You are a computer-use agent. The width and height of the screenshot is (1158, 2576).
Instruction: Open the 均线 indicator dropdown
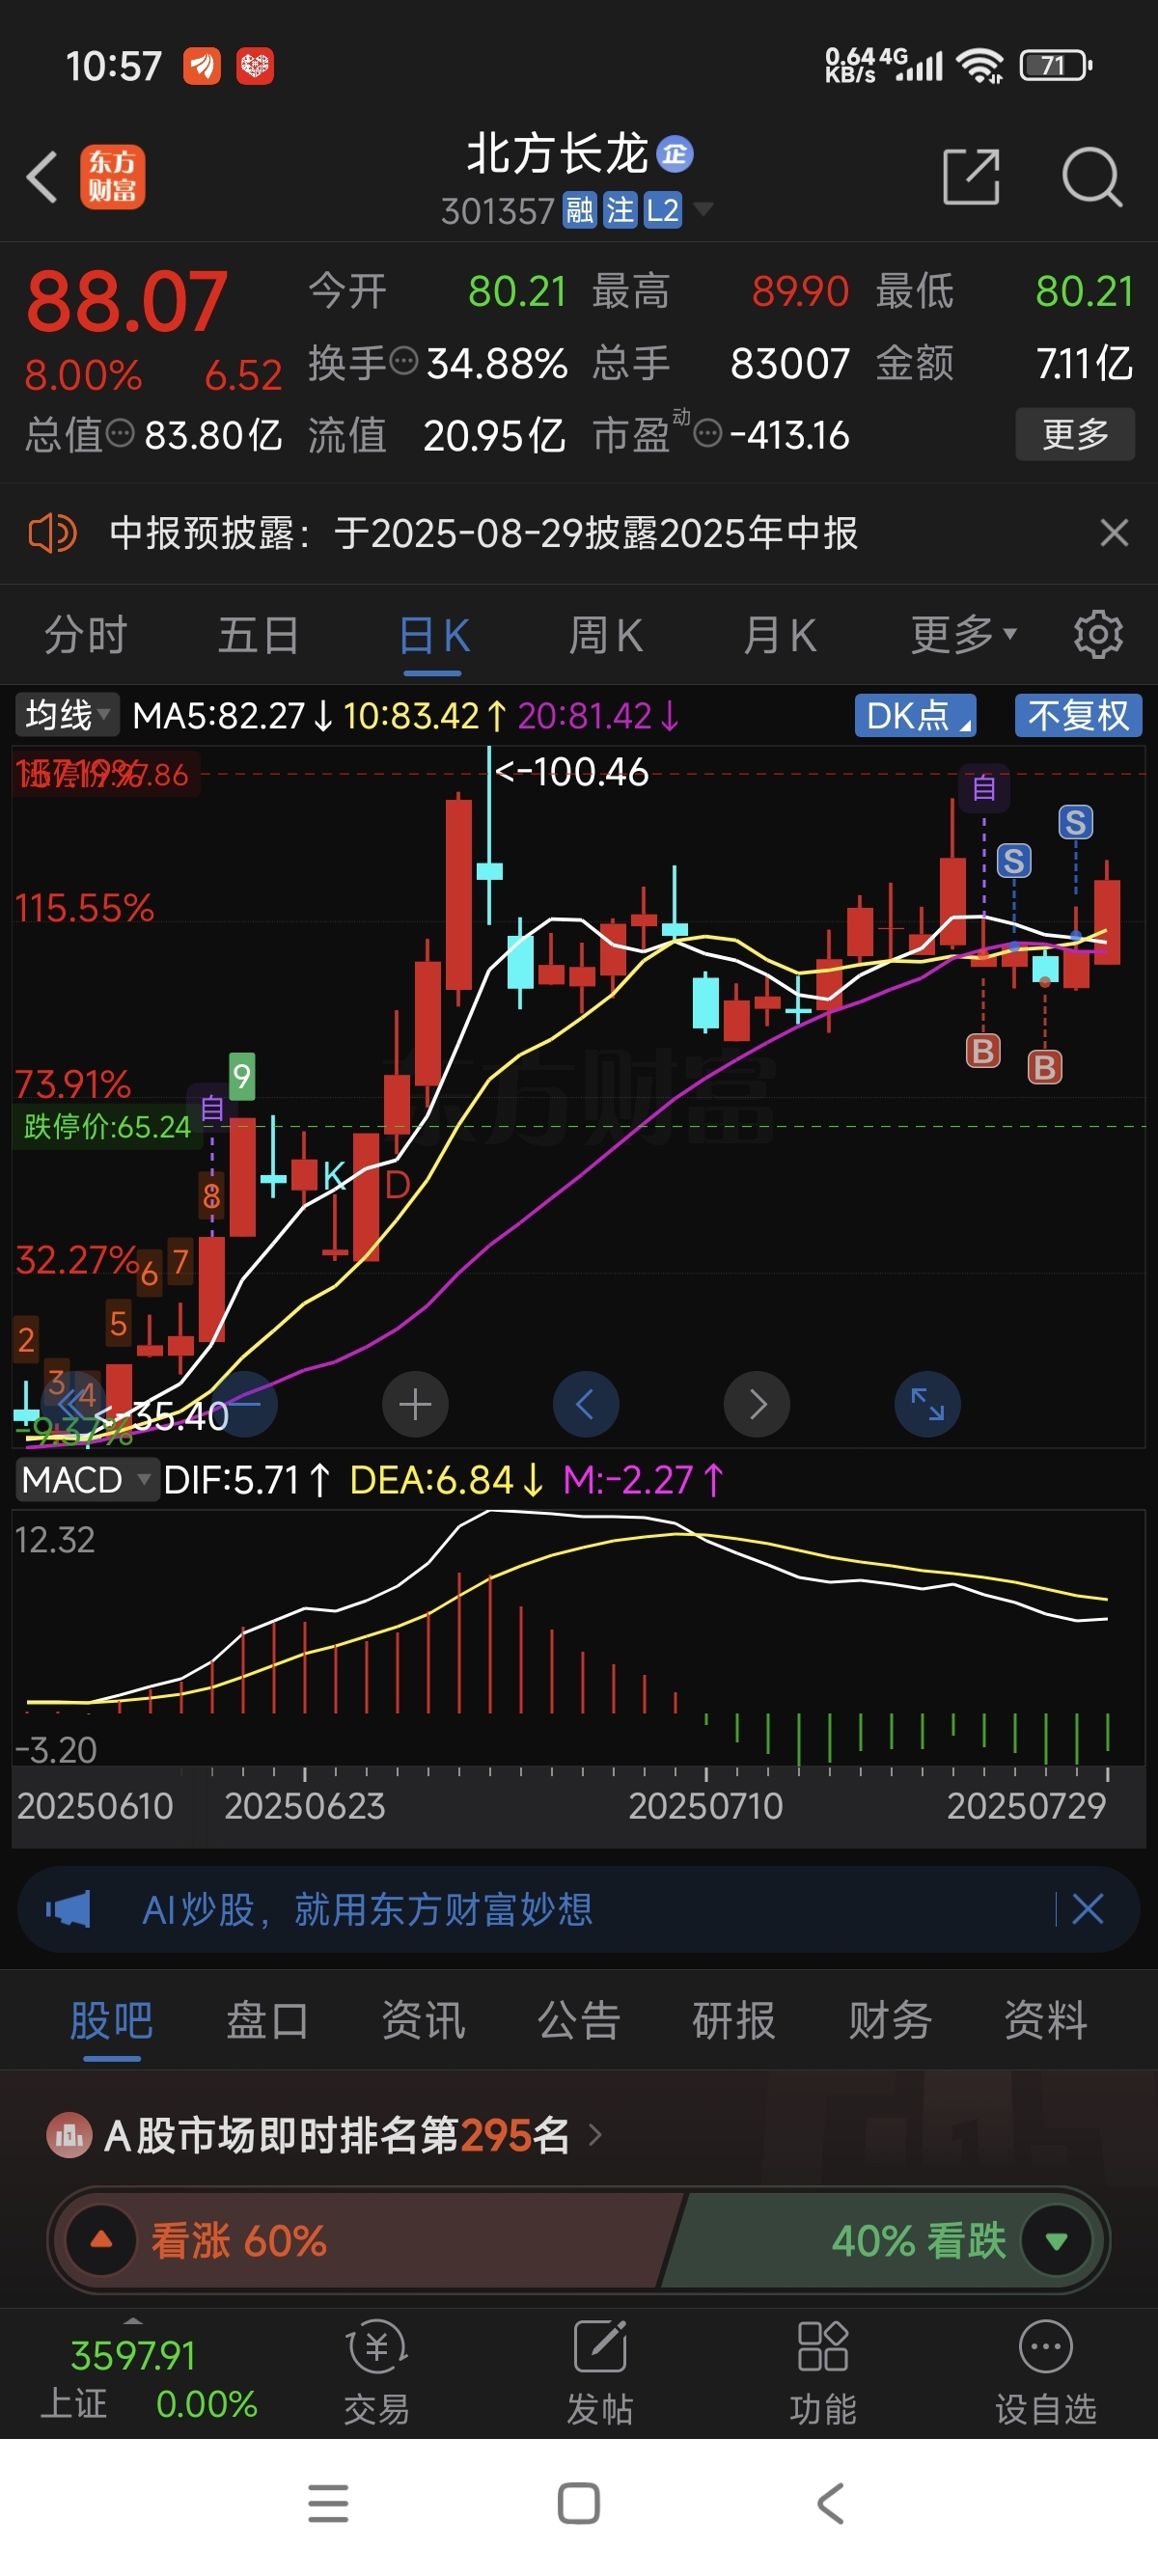point(67,715)
